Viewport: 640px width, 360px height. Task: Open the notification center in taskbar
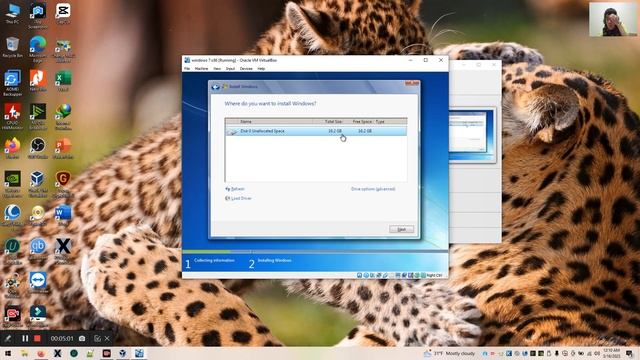coord(630,353)
